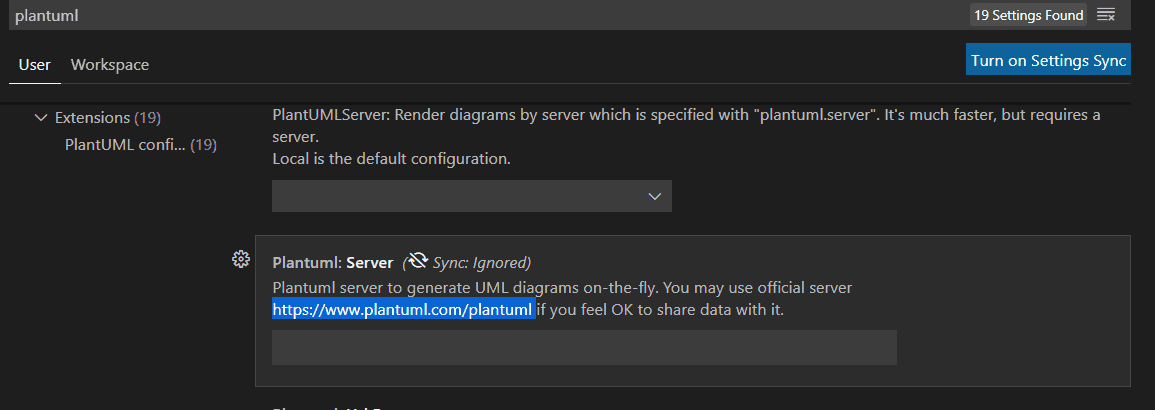Collapse the Extensions tree chevron

pos(41,117)
